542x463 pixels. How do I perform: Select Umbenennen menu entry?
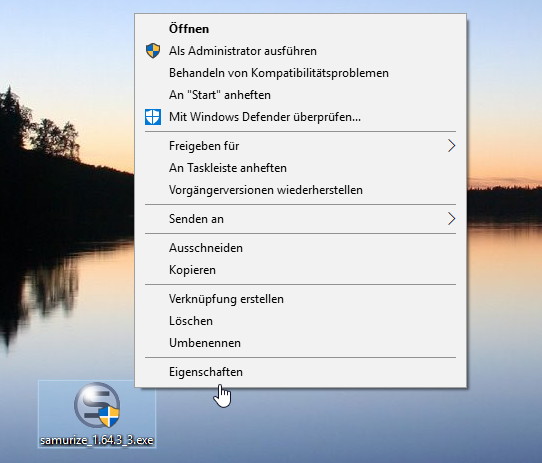coord(300,343)
